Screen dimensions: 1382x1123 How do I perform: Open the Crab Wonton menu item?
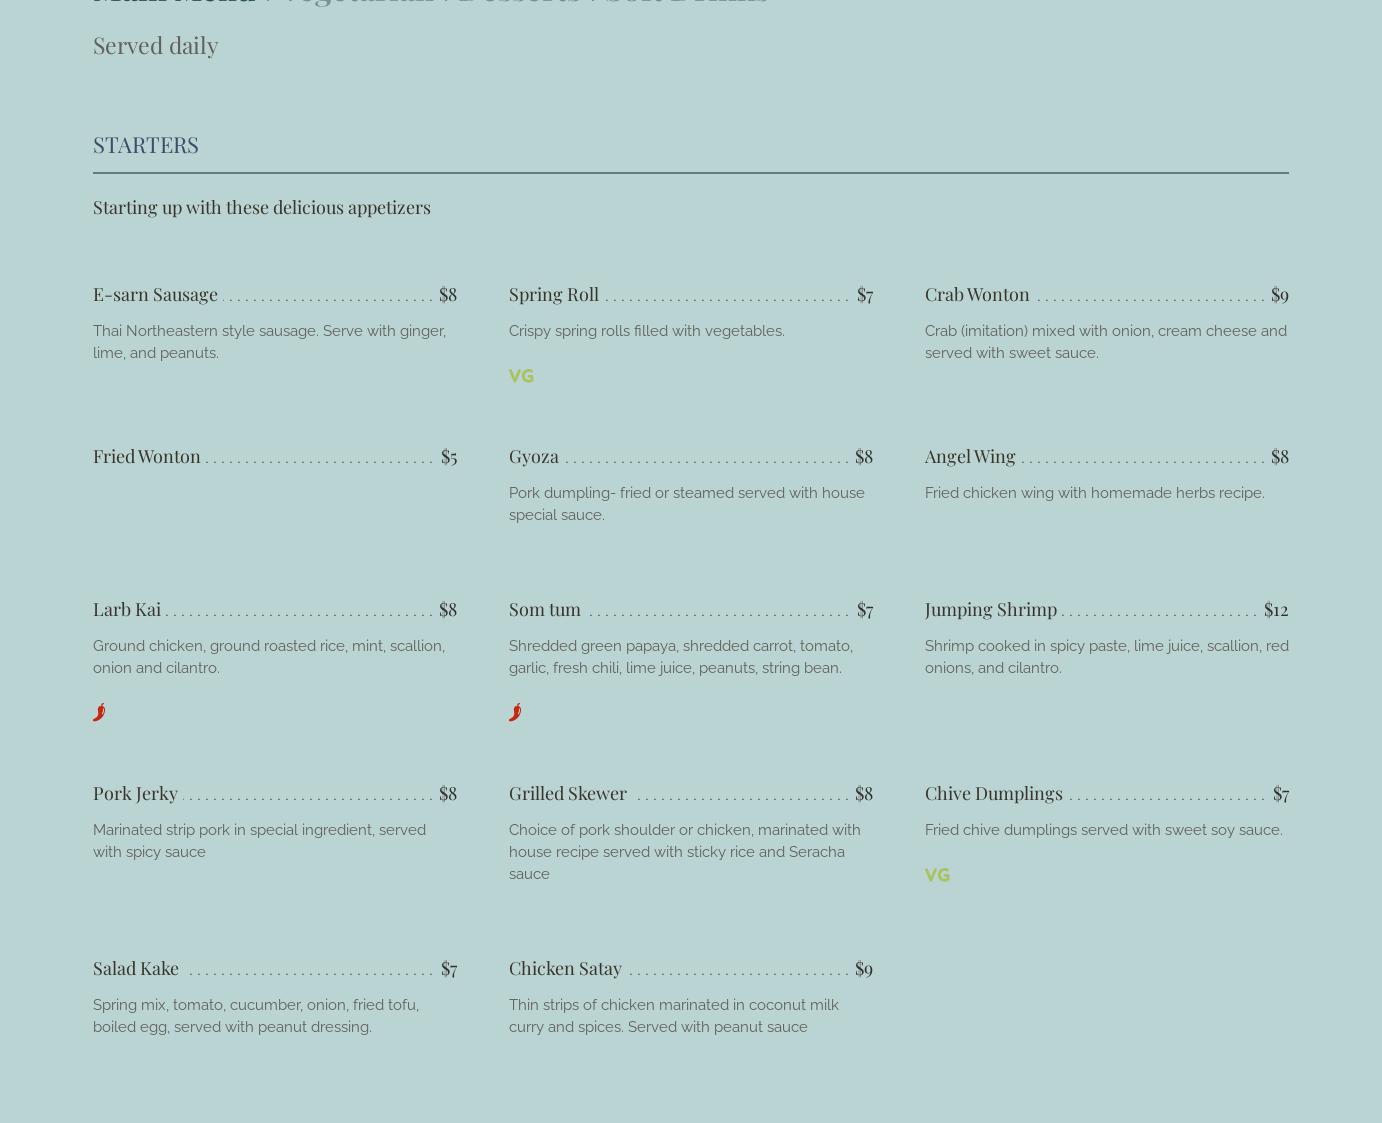point(976,294)
